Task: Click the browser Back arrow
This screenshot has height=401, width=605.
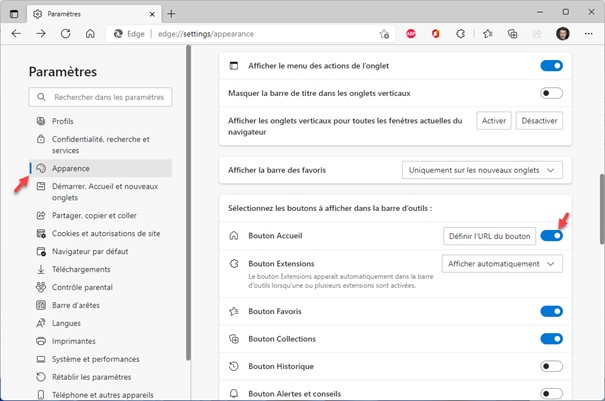Action: tap(16, 33)
